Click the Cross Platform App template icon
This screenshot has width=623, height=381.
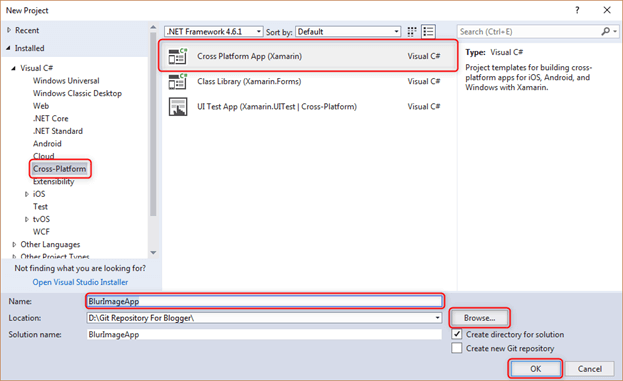point(178,56)
